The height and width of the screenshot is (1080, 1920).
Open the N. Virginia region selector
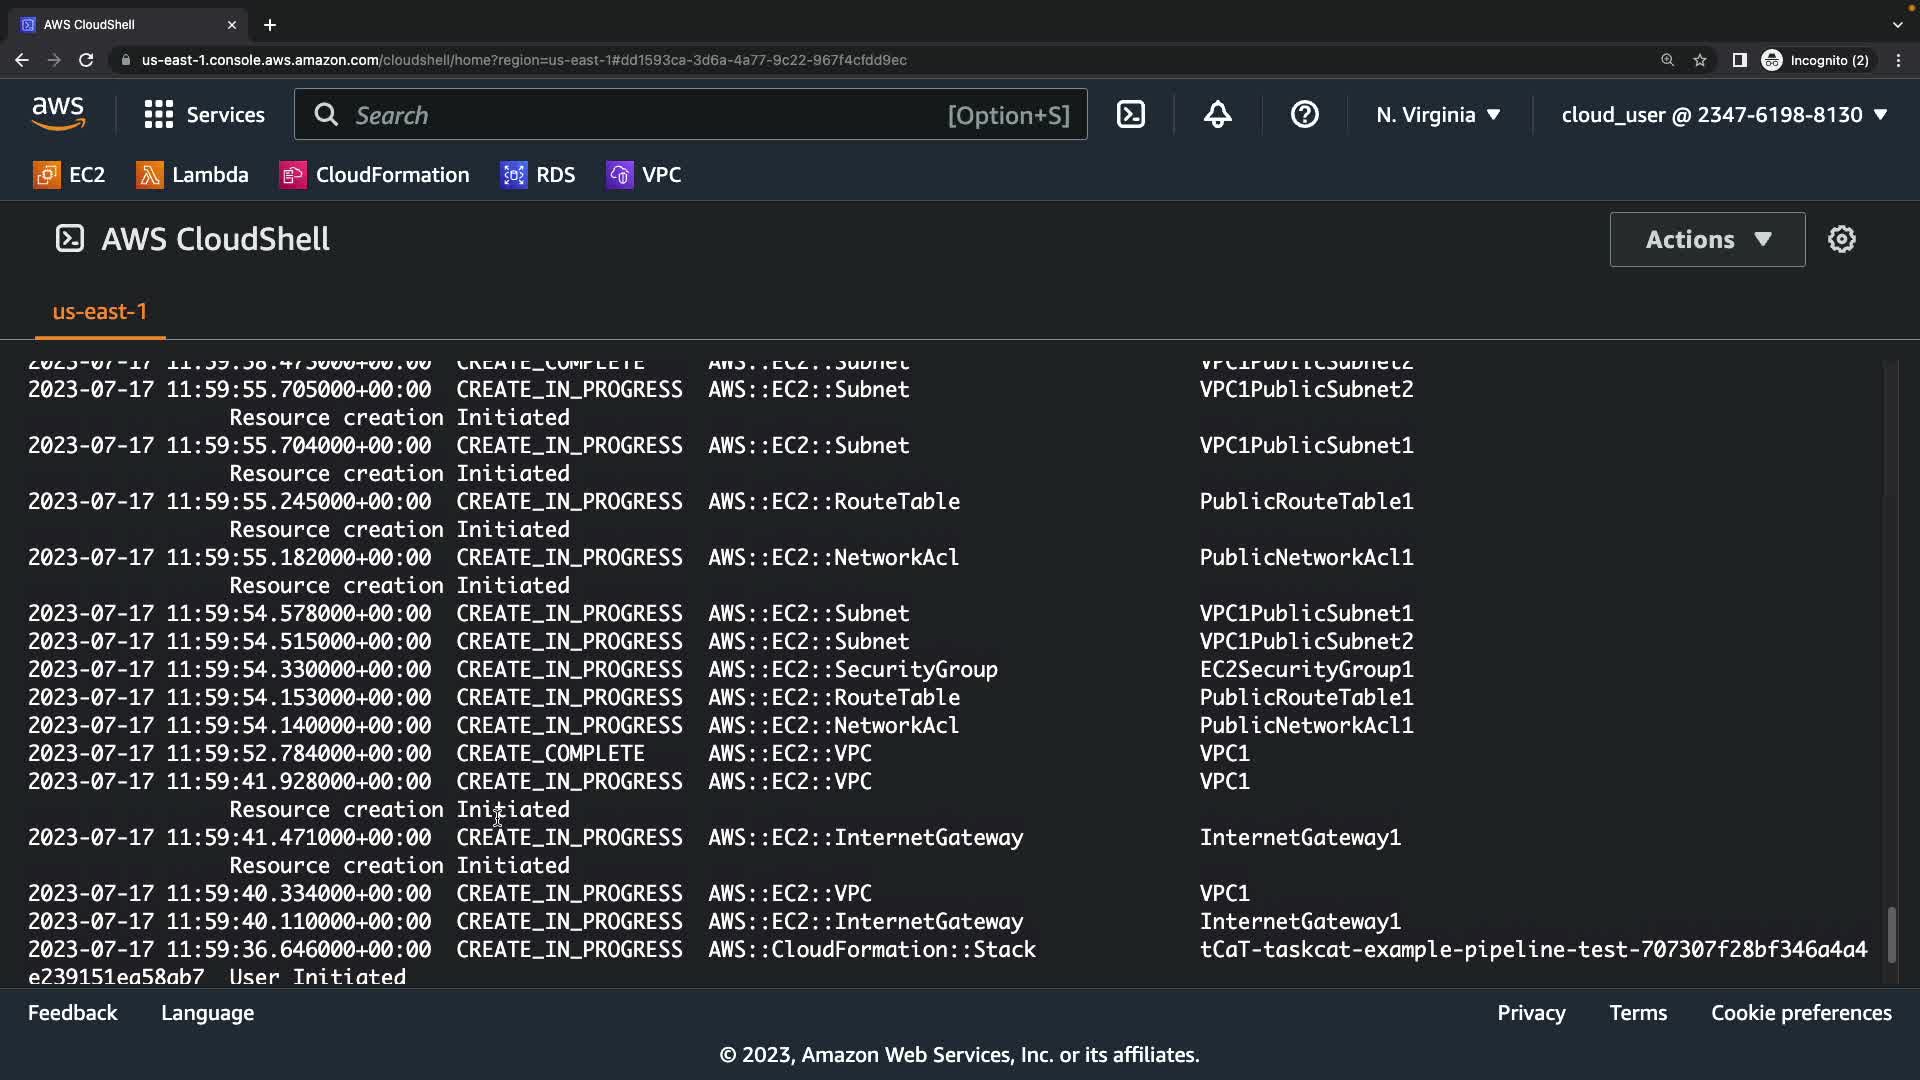pyautogui.click(x=1438, y=115)
